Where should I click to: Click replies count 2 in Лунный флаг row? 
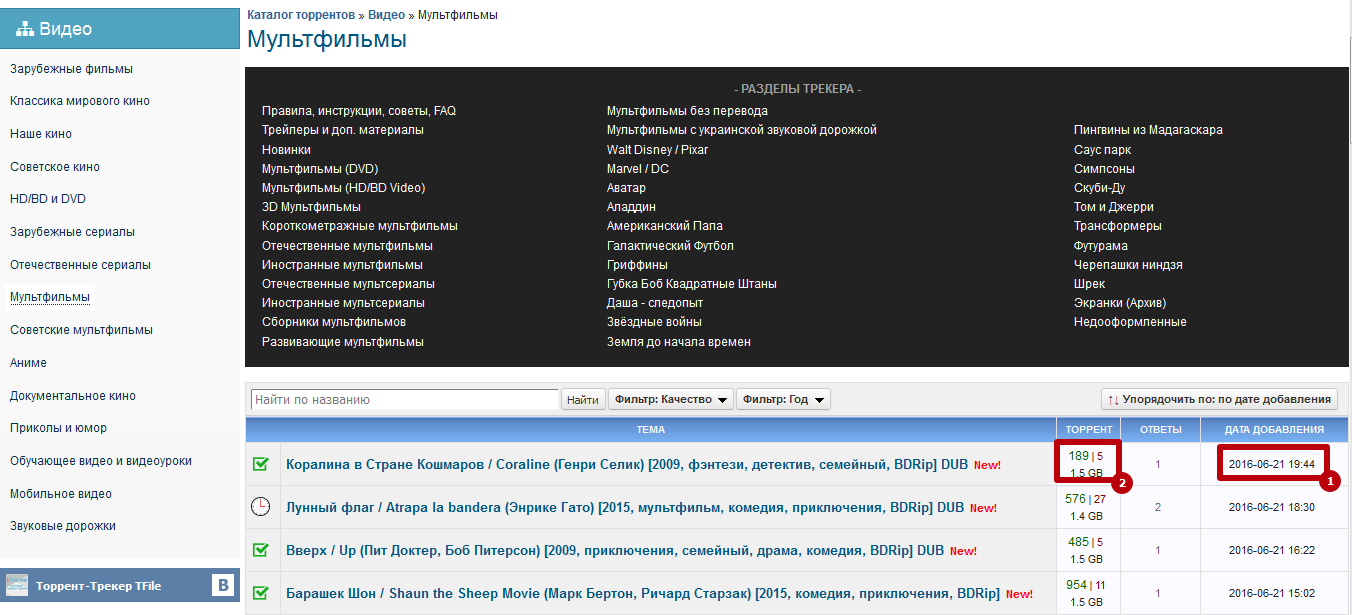click(1158, 507)
